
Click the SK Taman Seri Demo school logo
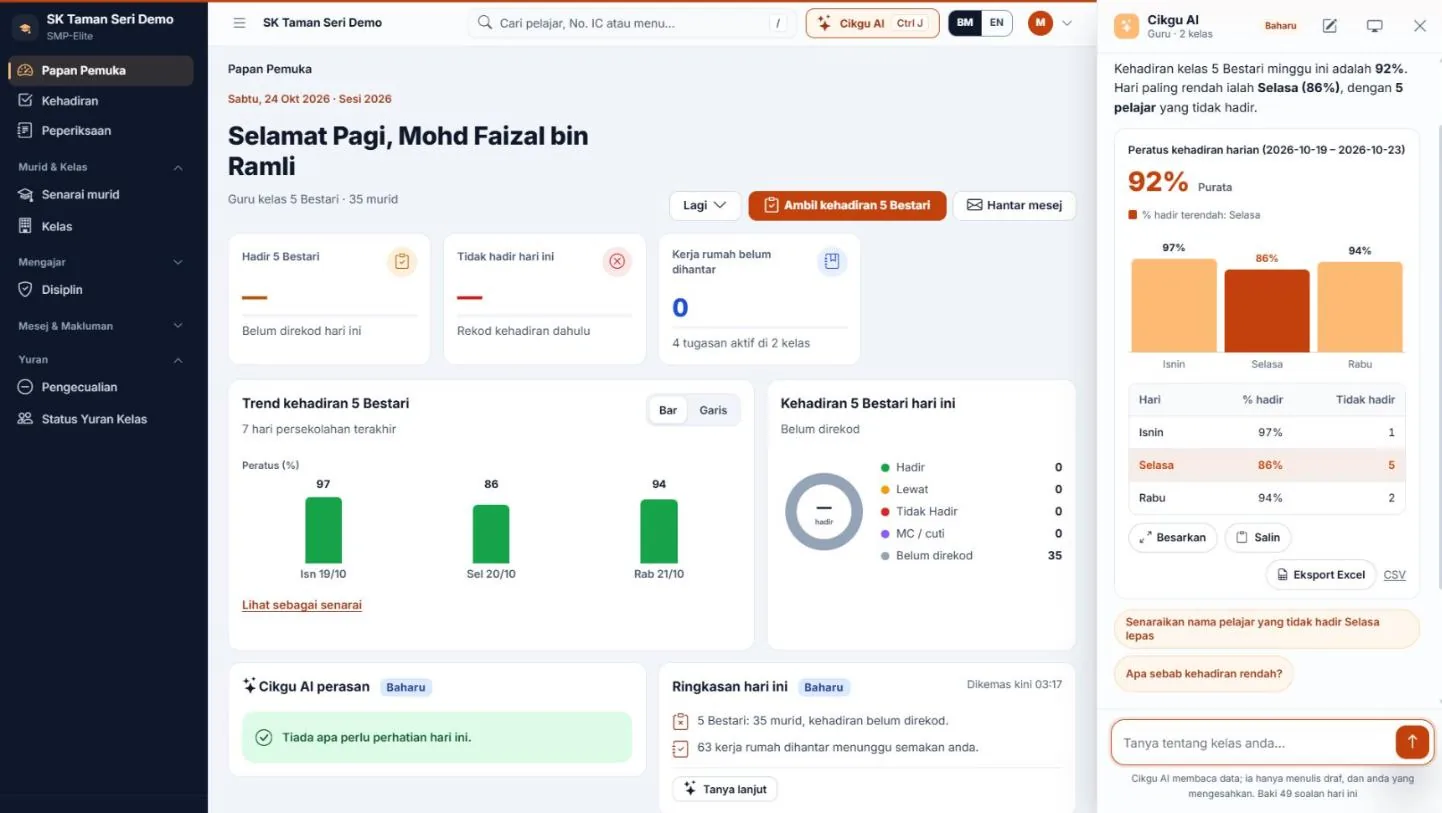[x=25, y=27]
